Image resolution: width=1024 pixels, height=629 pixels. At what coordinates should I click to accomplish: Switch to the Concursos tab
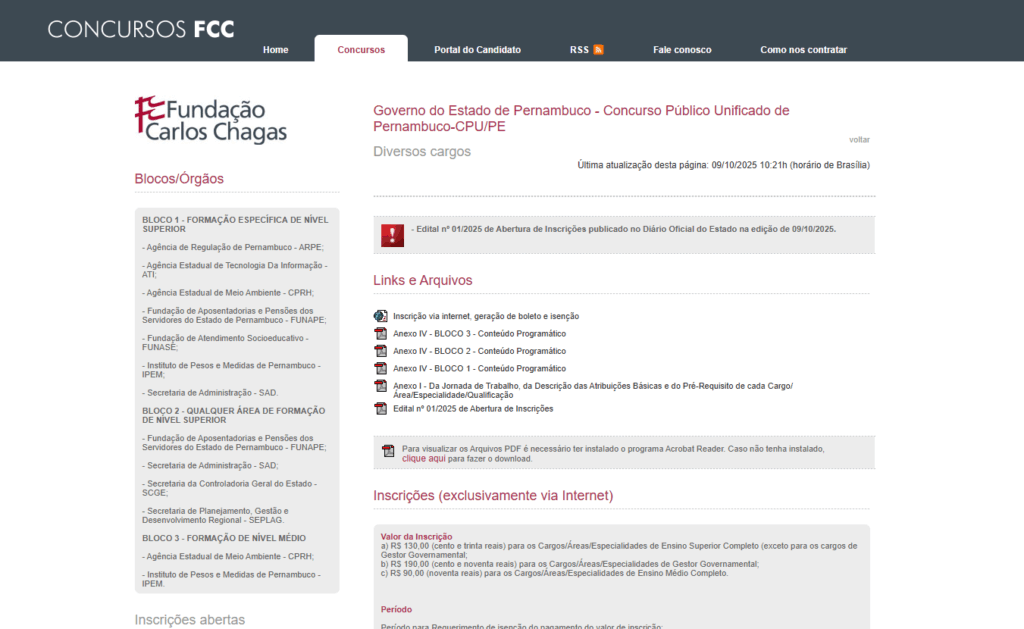tap(361, 48)
